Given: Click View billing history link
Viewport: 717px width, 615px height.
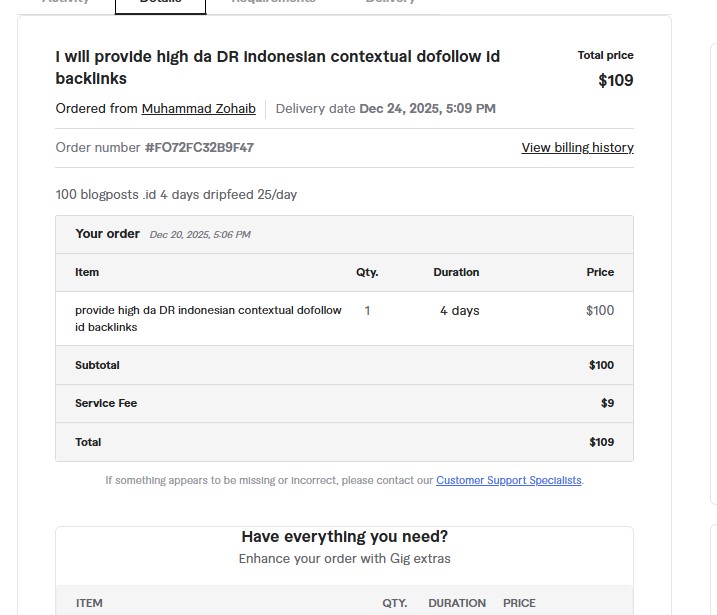Looking at the screenshot, I should [577, 147].
